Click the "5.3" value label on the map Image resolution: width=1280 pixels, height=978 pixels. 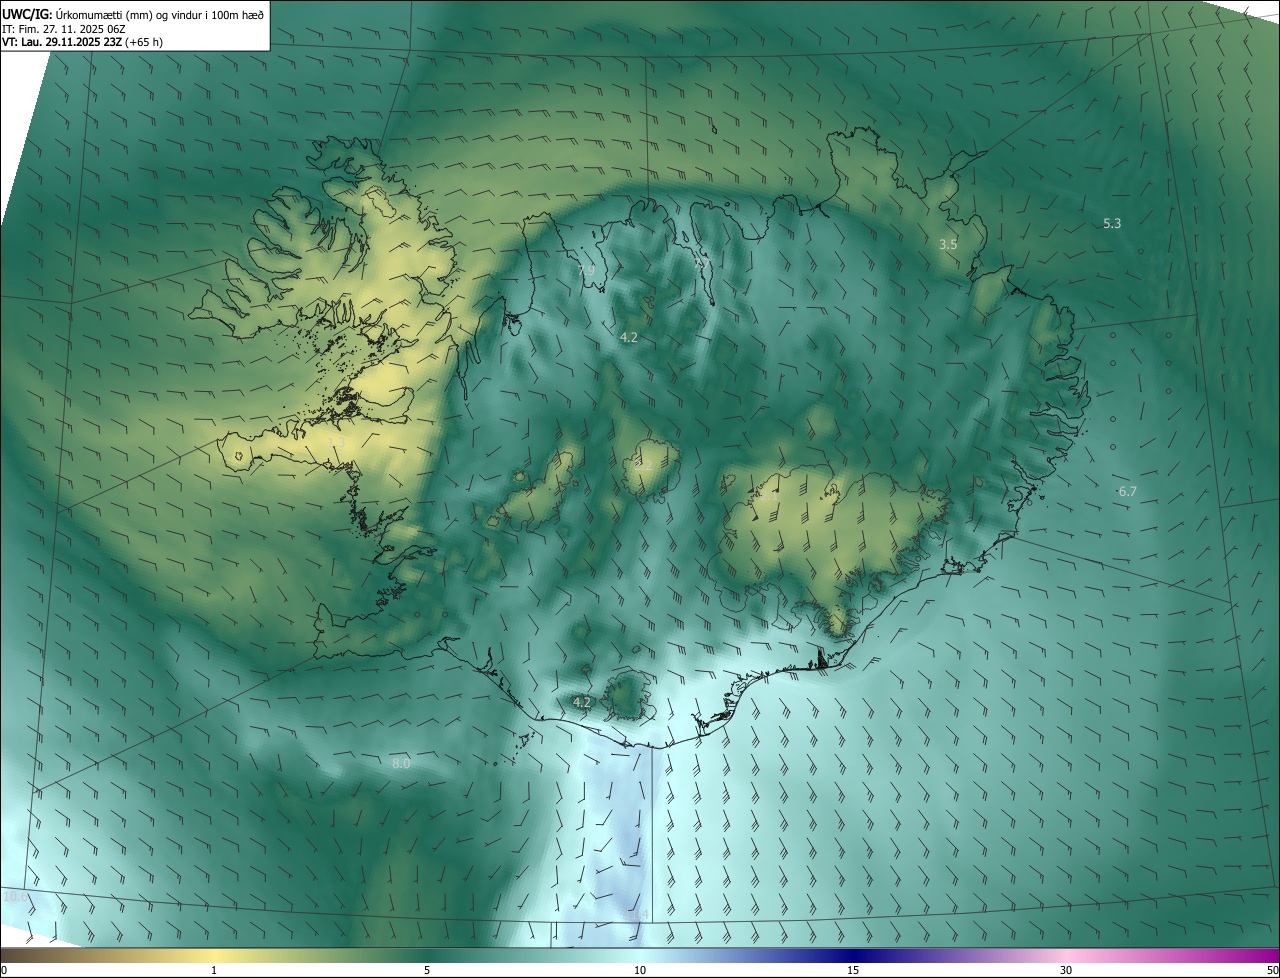coord(1112,223)
